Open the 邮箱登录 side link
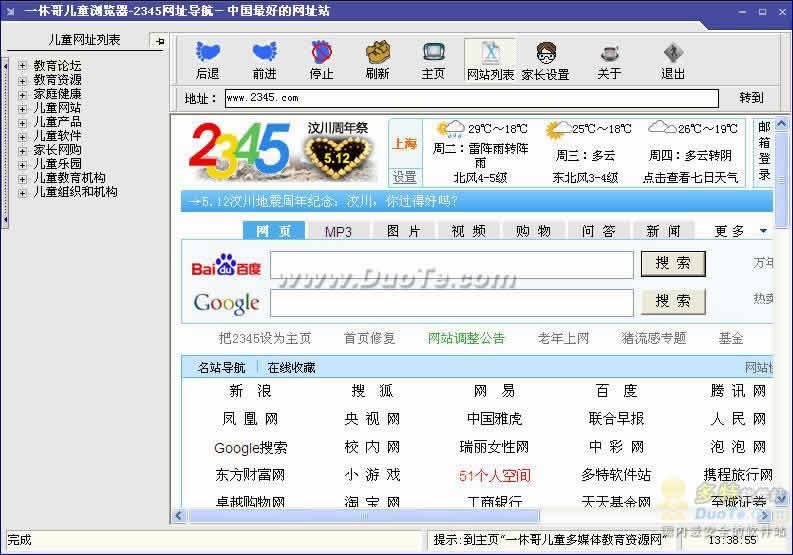Screen dimensions: 793x555 (x=764, y=151)
